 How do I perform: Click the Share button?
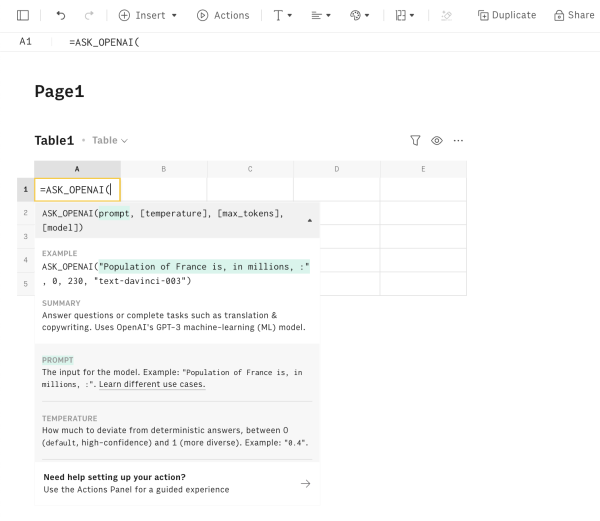574,15
